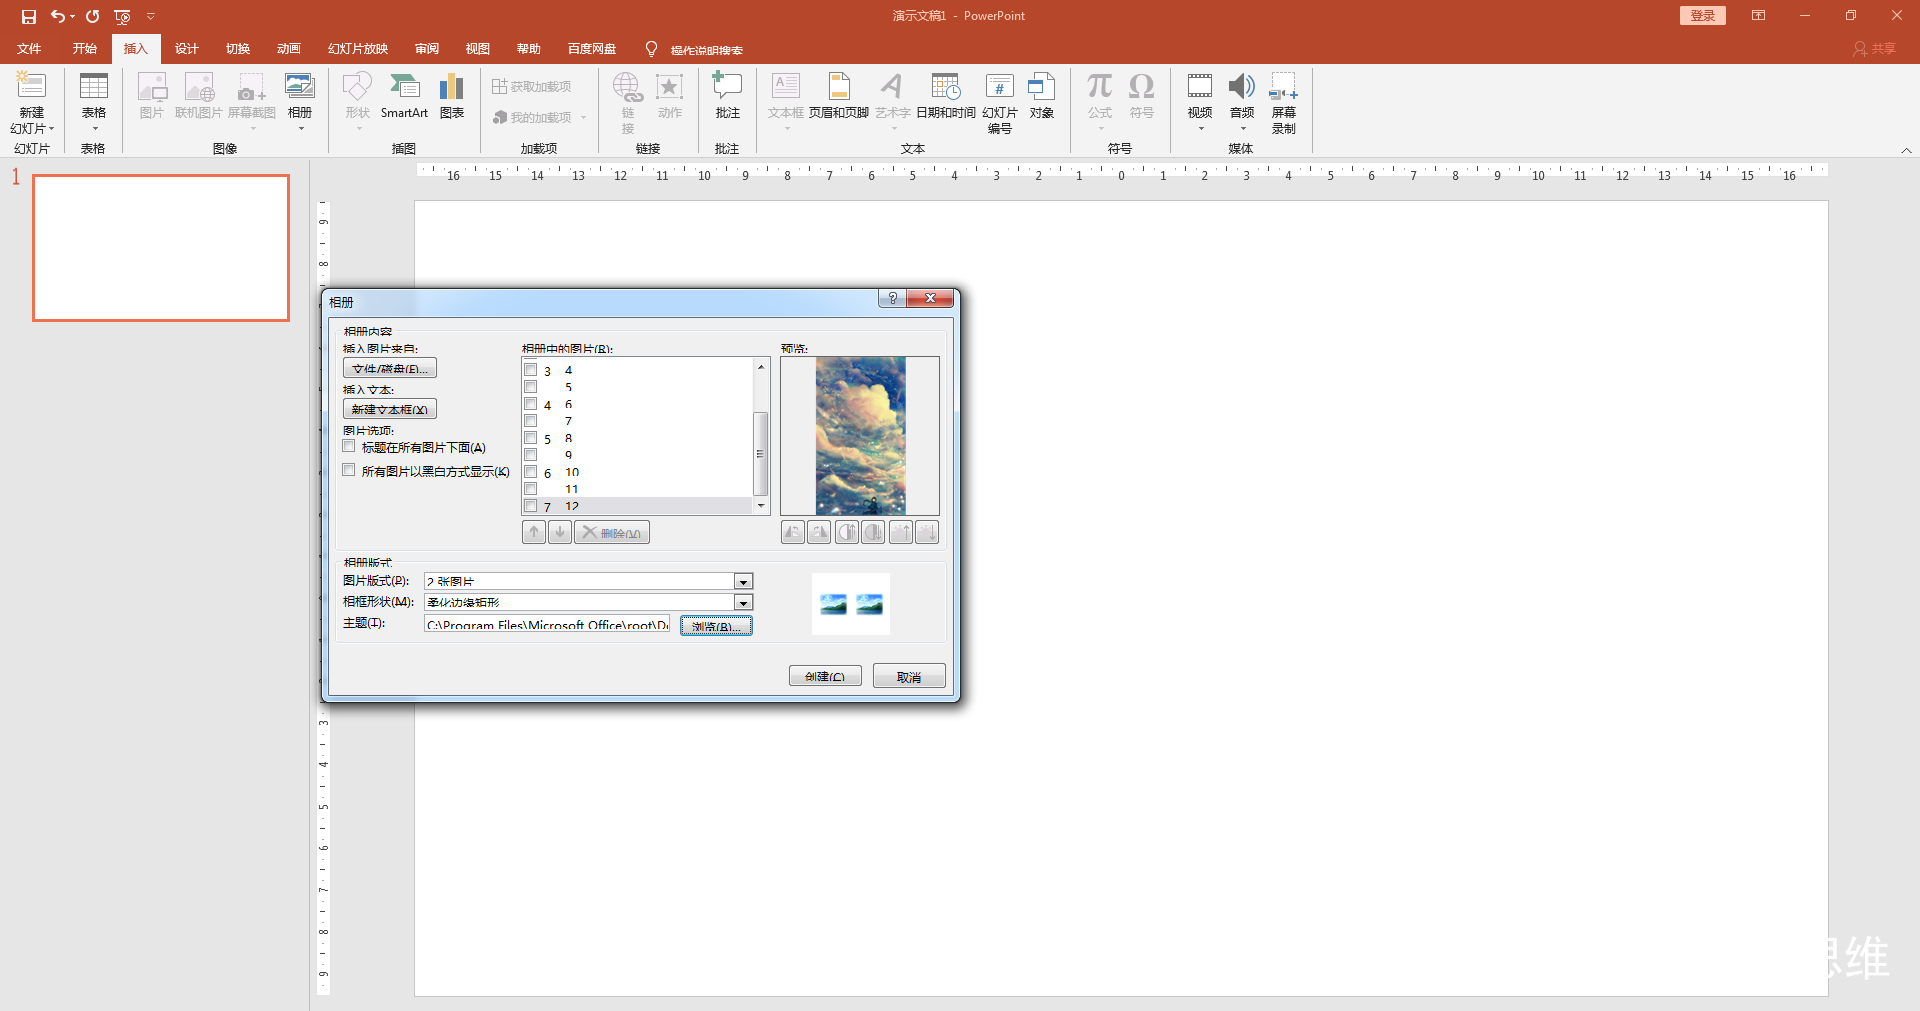Decrease brightness of the preview picture

coord(928,533)
